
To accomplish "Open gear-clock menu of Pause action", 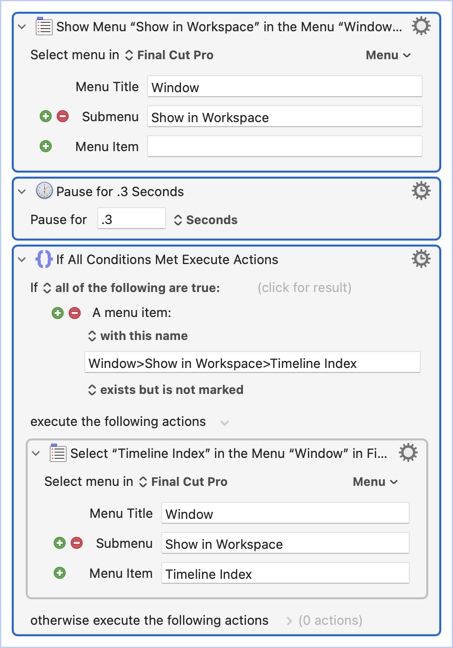I will (421, 191).
